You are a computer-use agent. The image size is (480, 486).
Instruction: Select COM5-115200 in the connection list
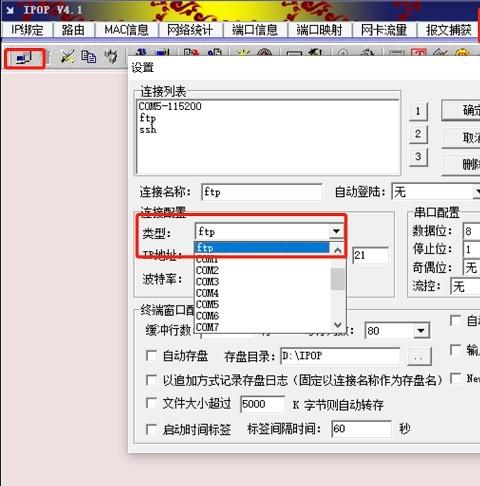tap(170, 106)
